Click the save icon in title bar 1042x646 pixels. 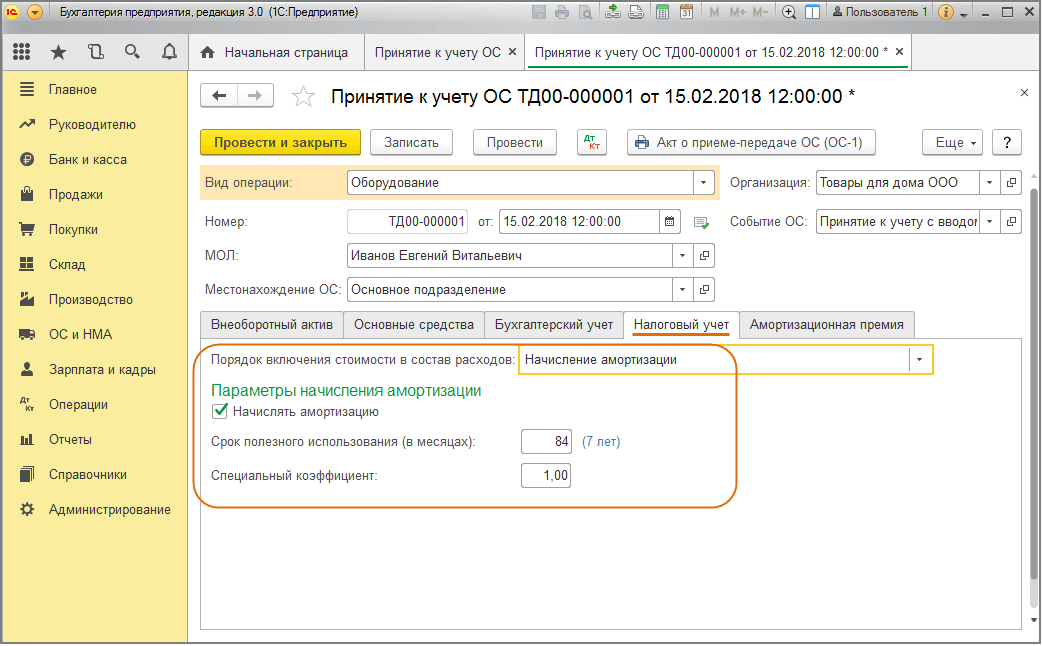click(x=539, y=12)
